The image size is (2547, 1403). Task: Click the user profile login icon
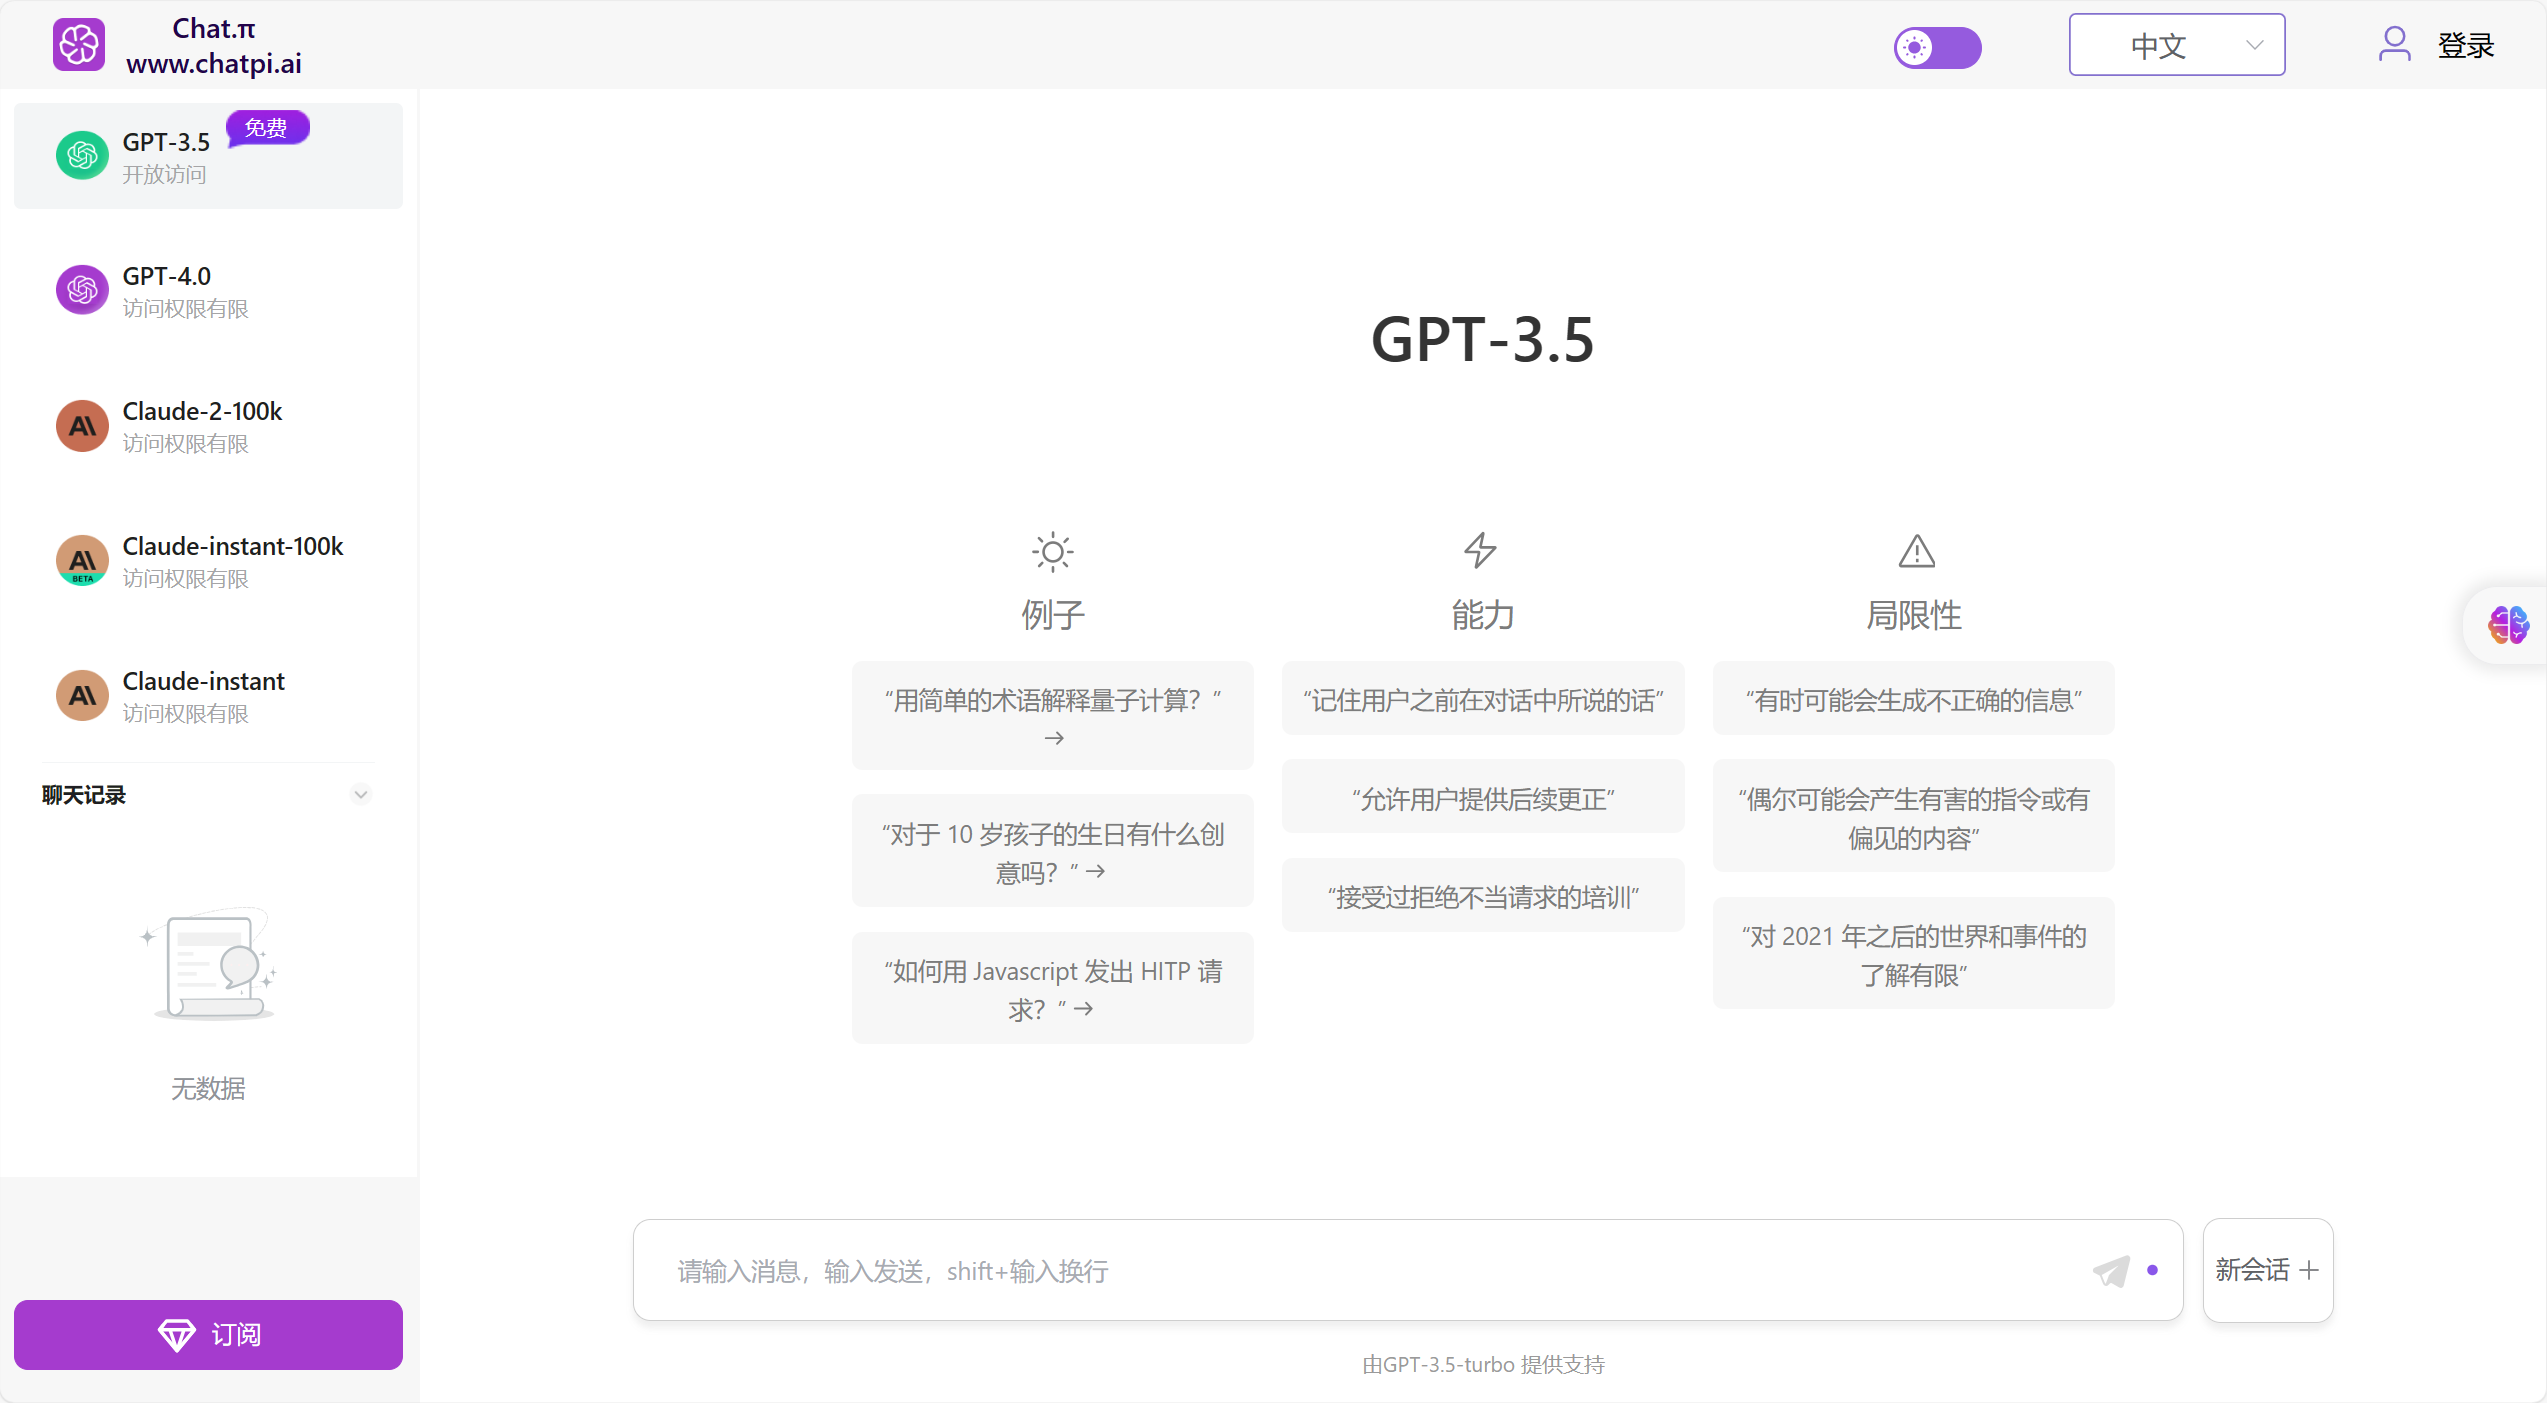click(2394, 45)
